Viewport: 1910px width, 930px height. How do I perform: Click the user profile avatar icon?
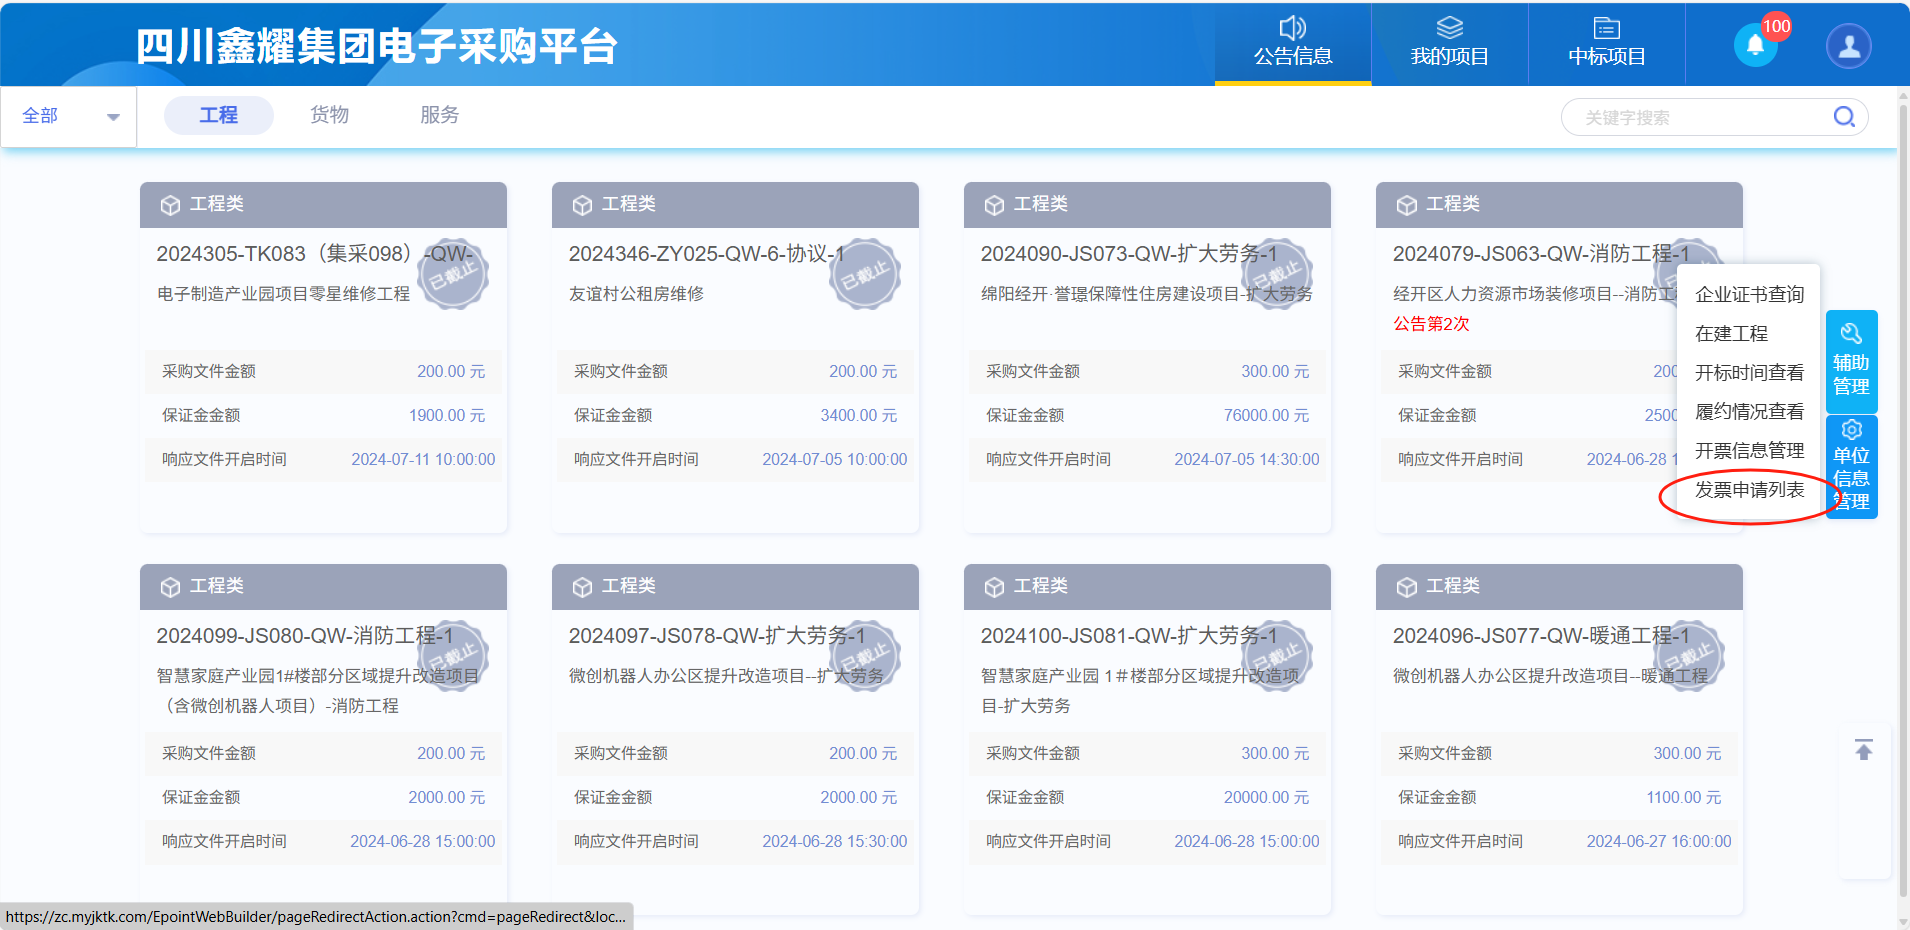(1848, 46)
